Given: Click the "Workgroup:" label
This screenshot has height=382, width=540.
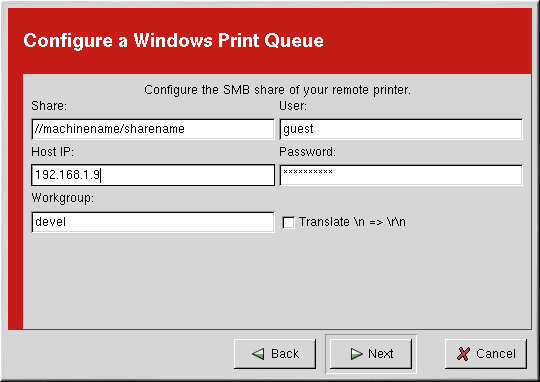Looking at the screenshot, I should click(x=62, y=198).
